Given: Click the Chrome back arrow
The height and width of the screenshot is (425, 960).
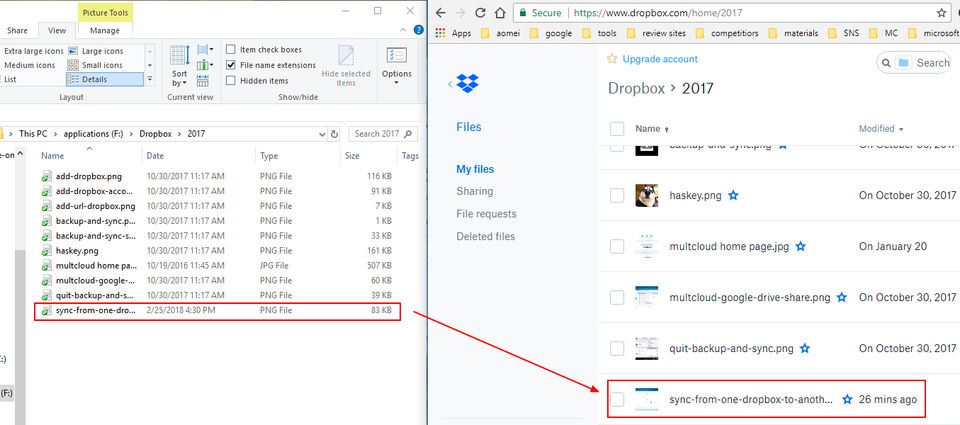Looking at the screenshot, I should point(441,13).
